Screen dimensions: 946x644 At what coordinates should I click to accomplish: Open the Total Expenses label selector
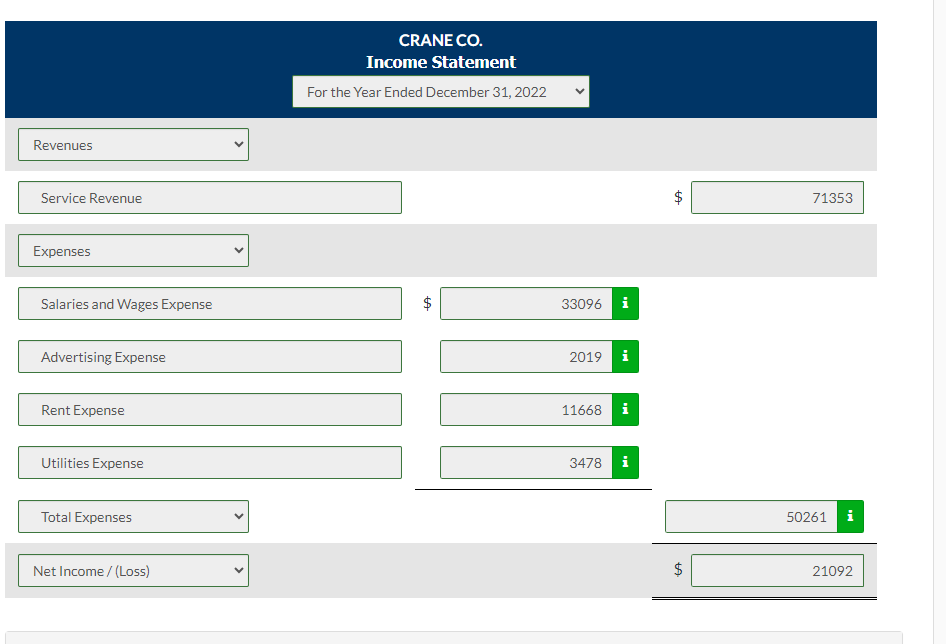[x=133, y=516]
